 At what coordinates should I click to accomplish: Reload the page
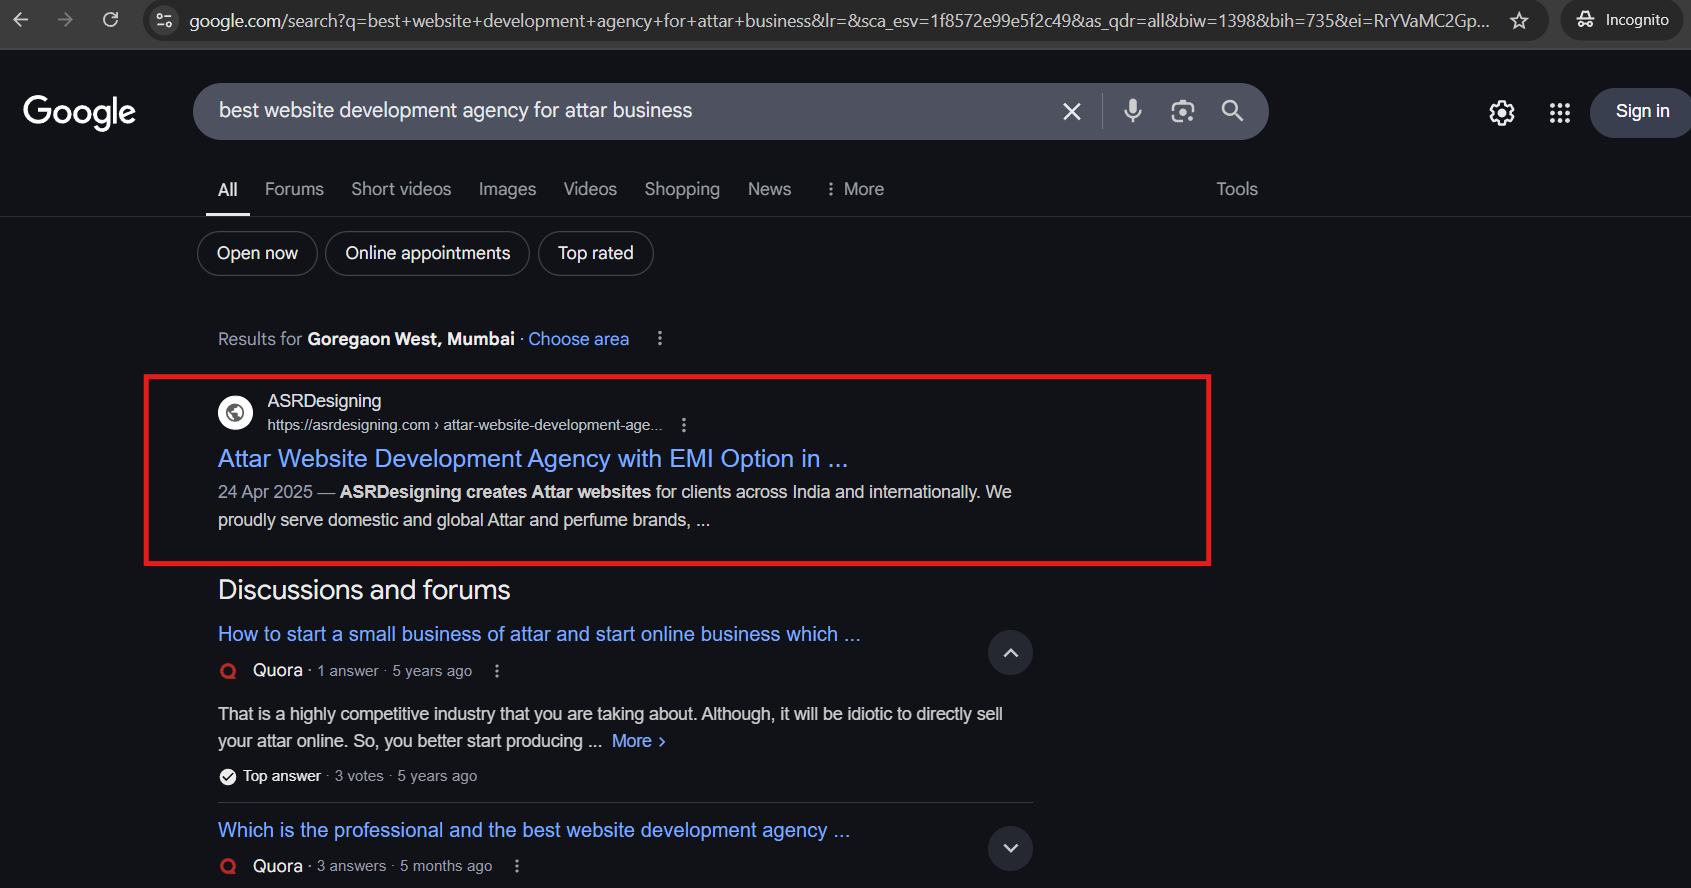(111, 20)
